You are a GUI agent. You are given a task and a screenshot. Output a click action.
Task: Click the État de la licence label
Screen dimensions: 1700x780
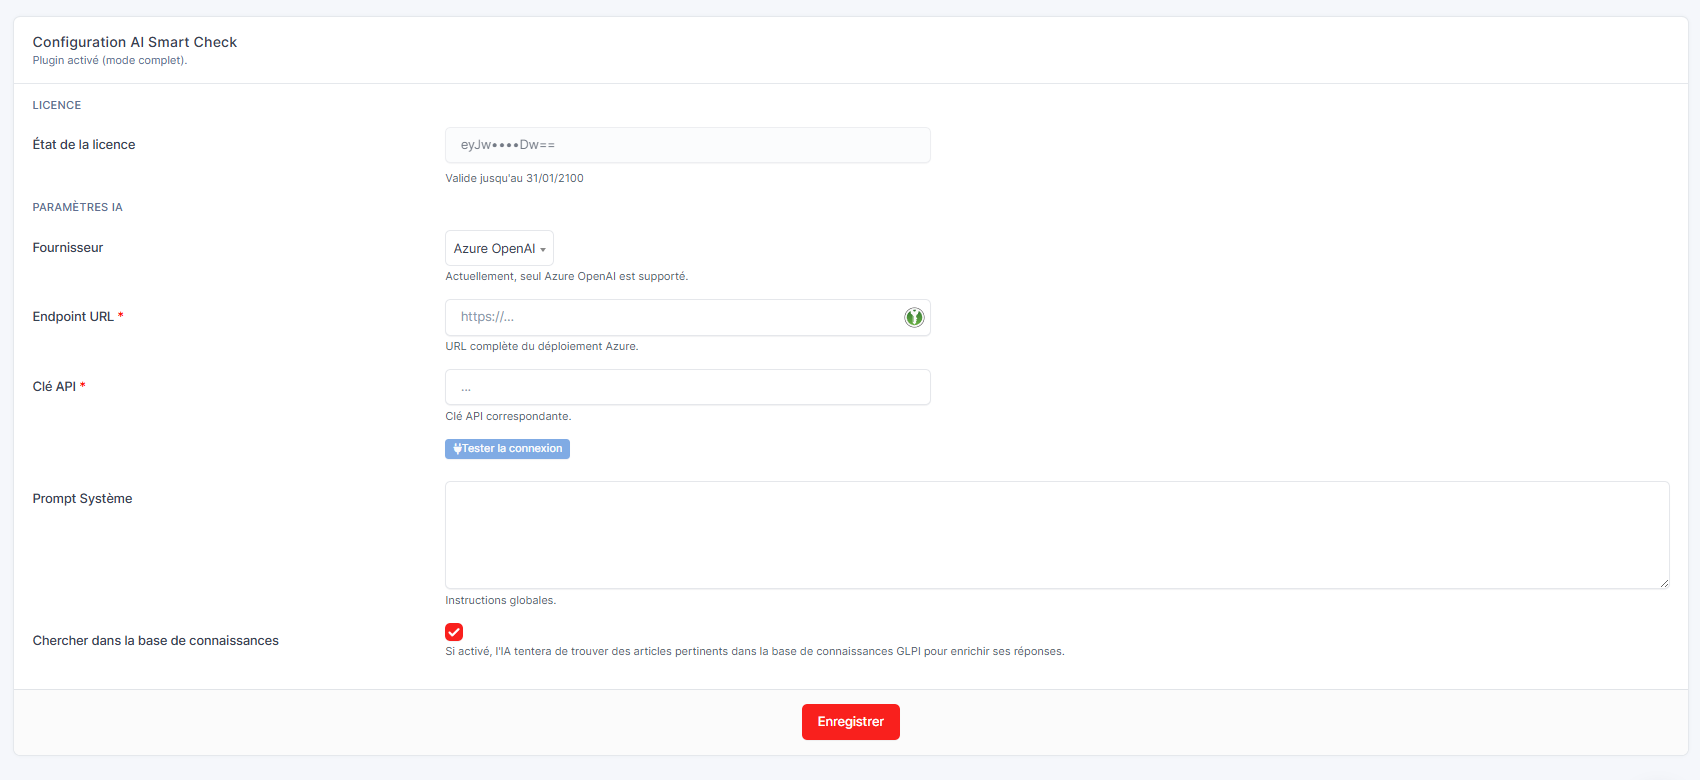click(x=84, y=145)
